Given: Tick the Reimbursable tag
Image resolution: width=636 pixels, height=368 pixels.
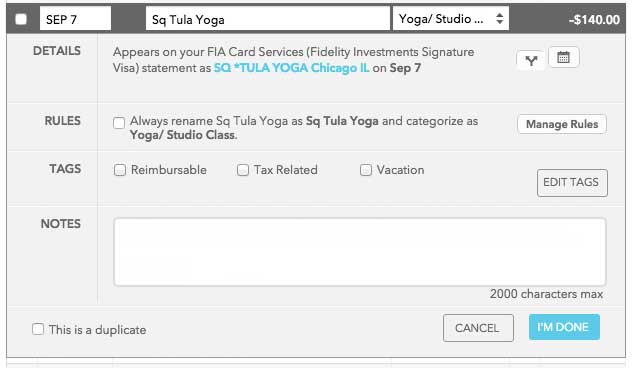Looking at the screenshot, I should [120, 170].
